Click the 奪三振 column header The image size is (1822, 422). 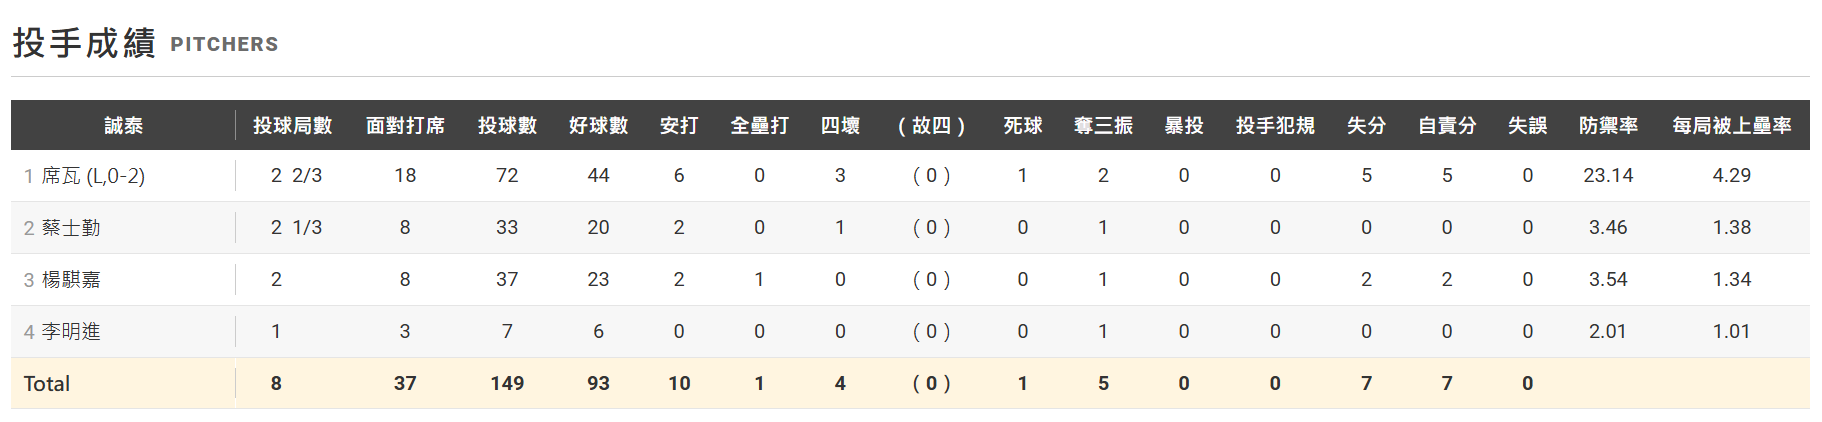[x=1103, y=125]
